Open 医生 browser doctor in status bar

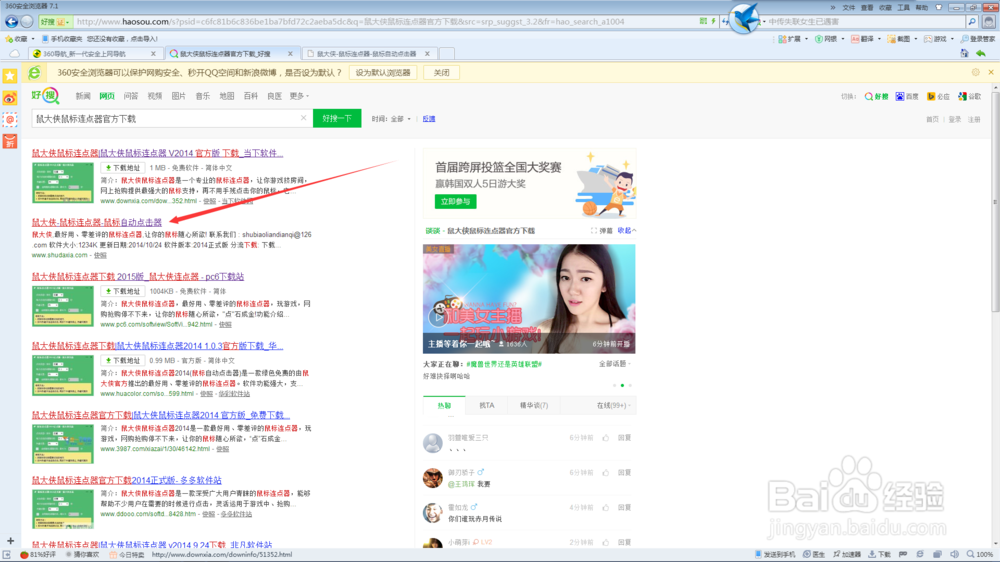pyautogui.click(x=814, y=554)
